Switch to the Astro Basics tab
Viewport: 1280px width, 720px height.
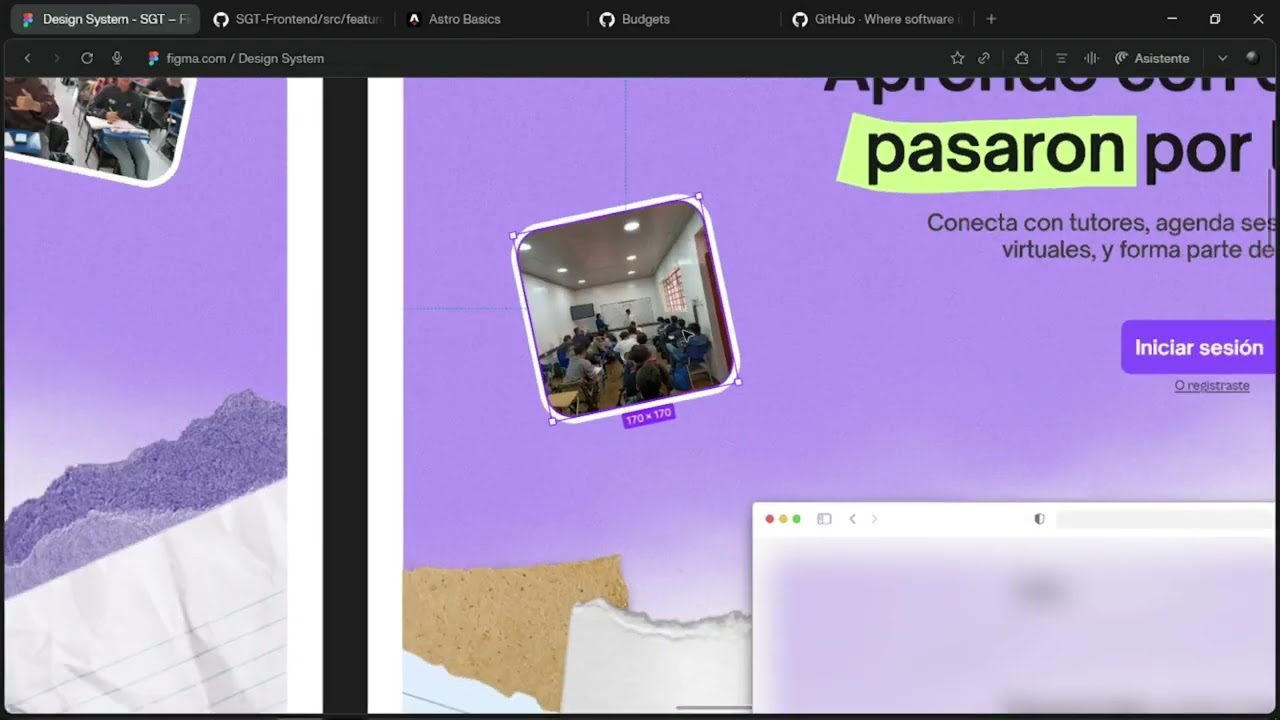(490, 19)
